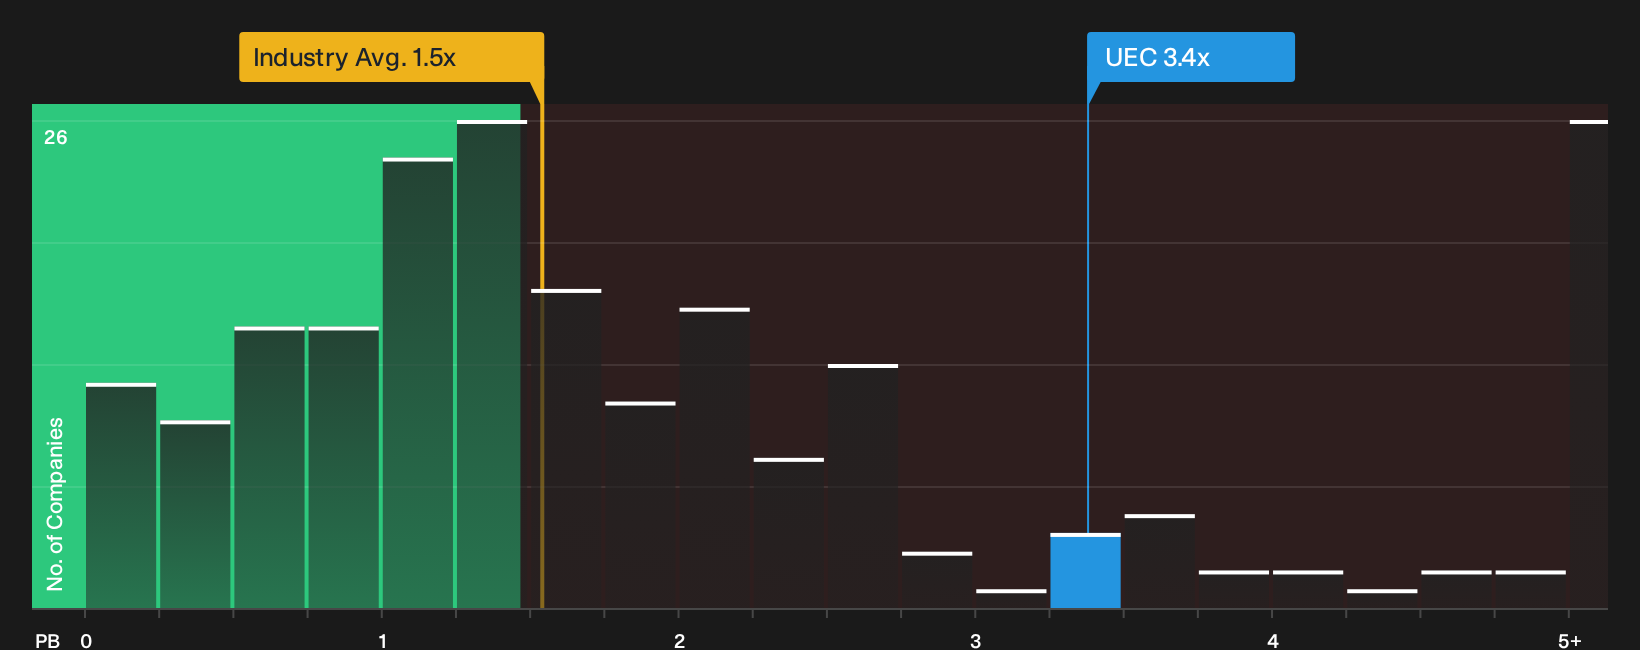Click the green bar just after tick 1
Image resolution: width=1640 pixels, height=650 pixels.
[418, 383]
